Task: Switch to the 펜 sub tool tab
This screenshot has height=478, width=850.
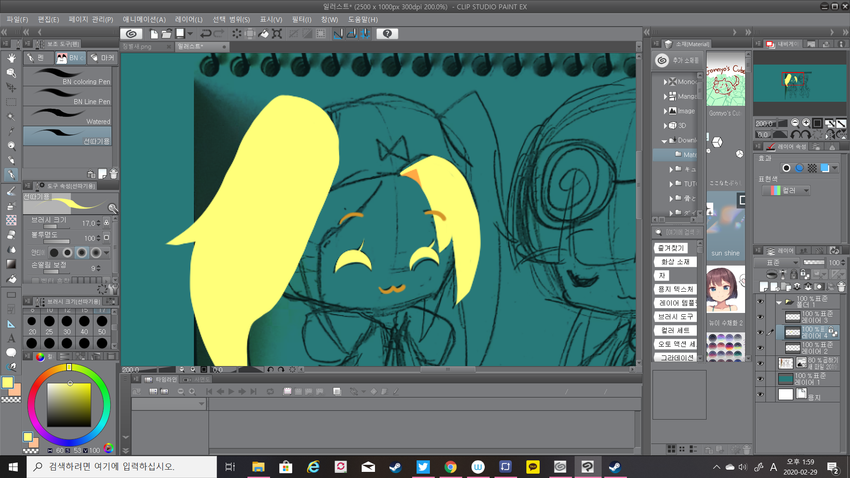Action: pos(38,57)
